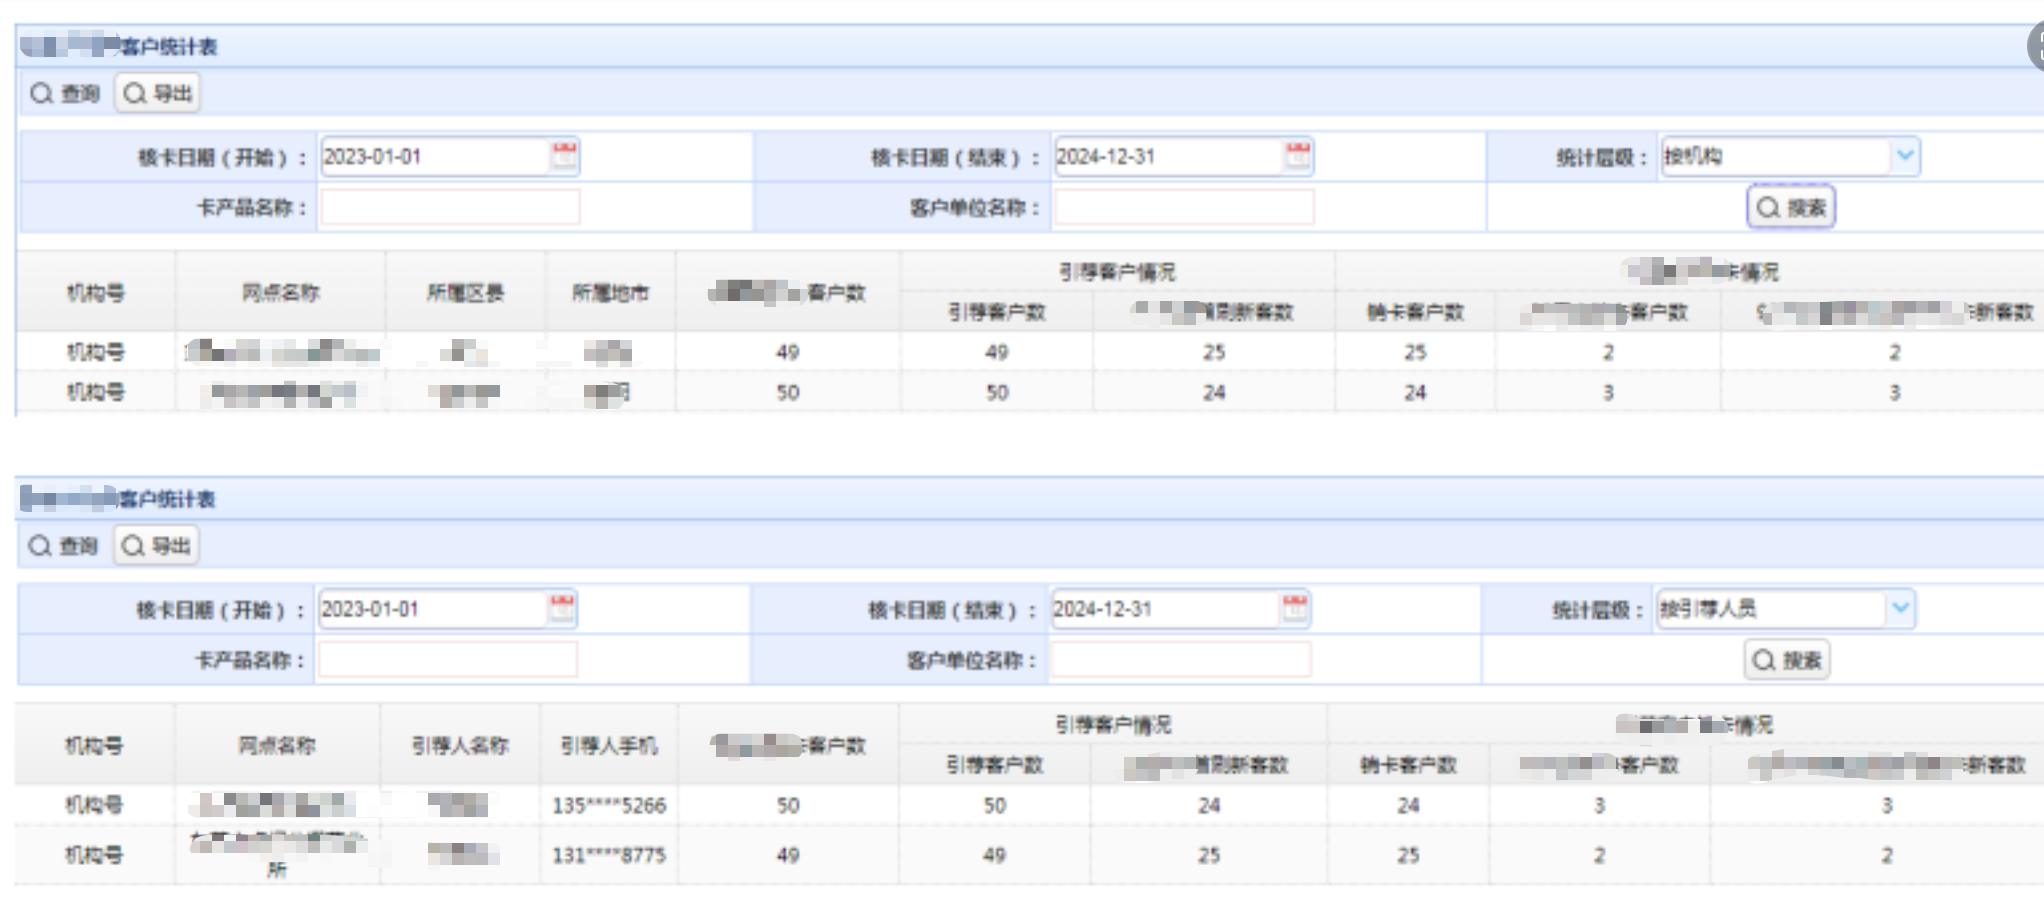The width and height of the screenshot is (2044, 917).
Task: Click end date field 2024-12-31 in upper panel
Action: pyautogui.click(x=1168, y=157)
